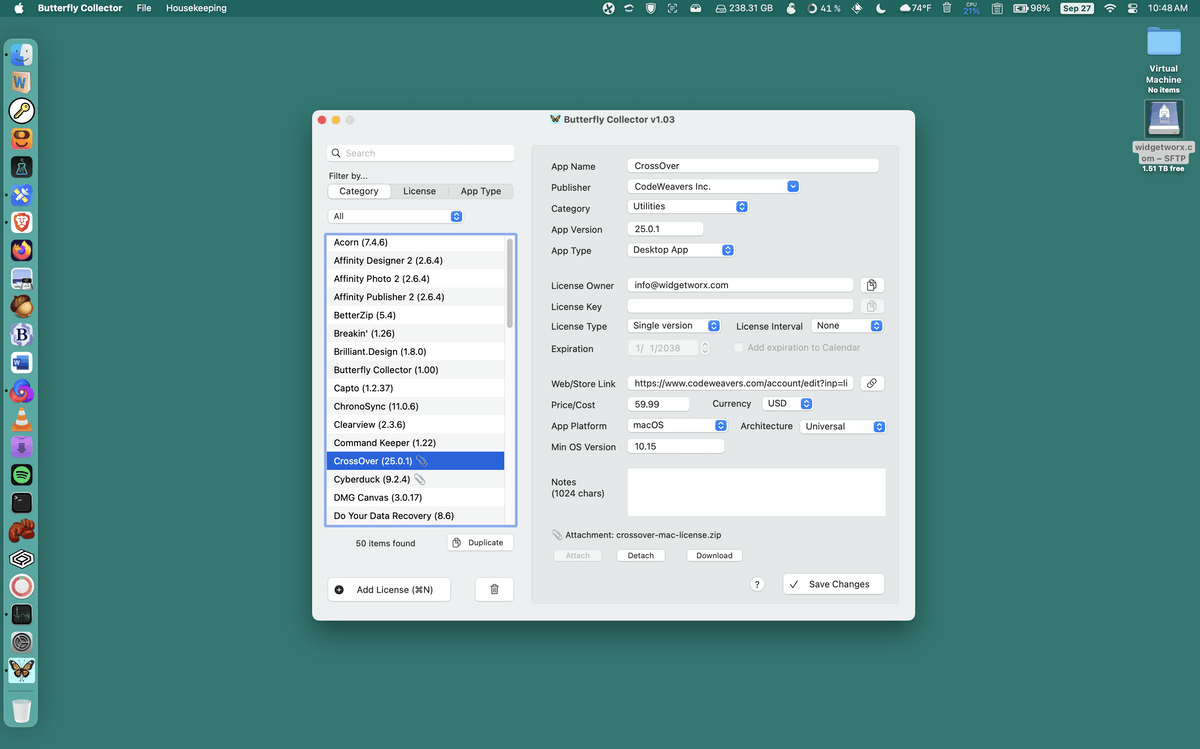Enable Add expiration to Calendar checkbox
The image size is (1200, 749).
click(739, 348)
